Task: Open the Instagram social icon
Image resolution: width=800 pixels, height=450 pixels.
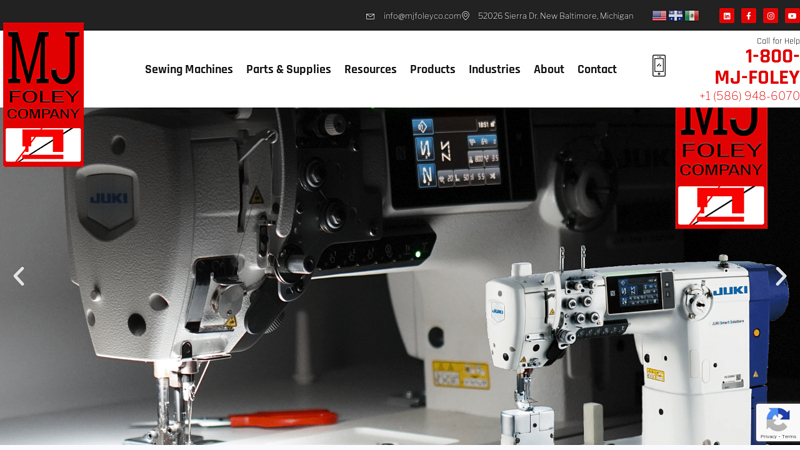Action: pos(770,16)
